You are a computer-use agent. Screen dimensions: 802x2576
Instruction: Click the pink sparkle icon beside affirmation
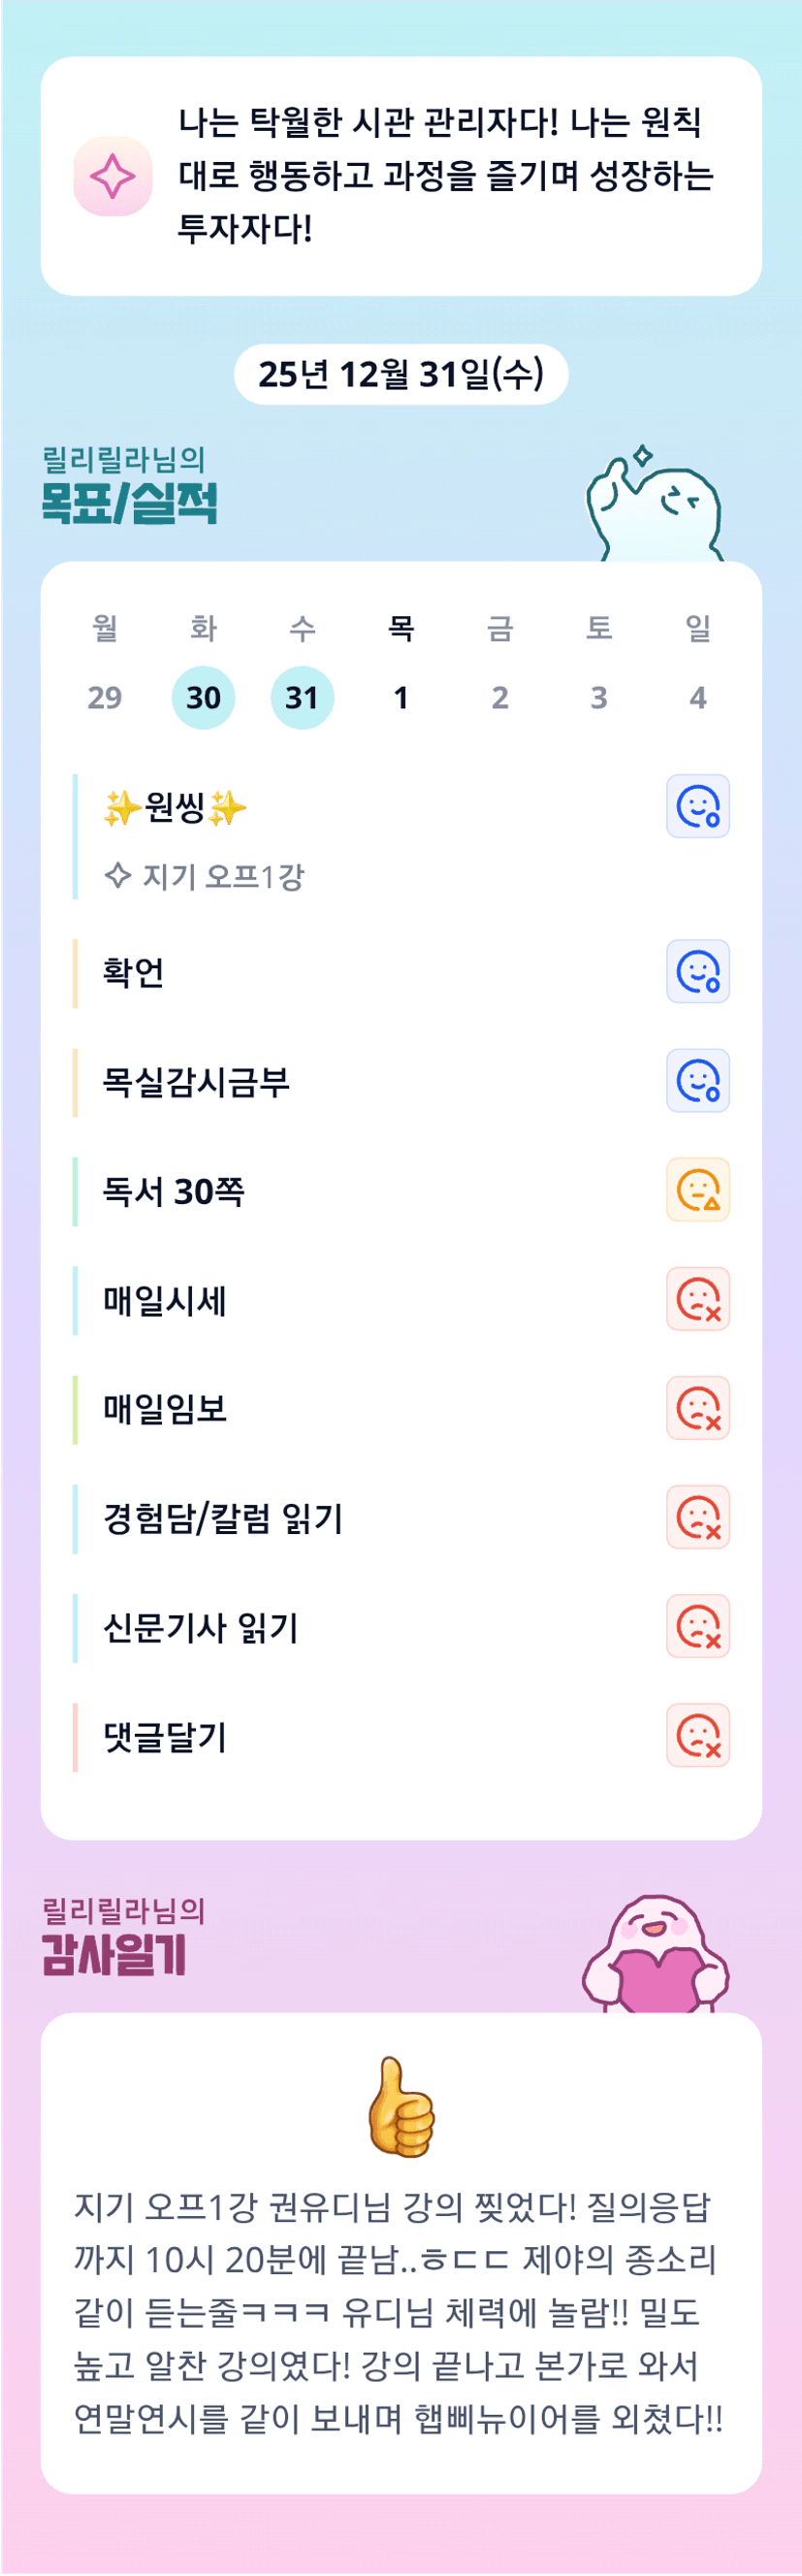(113, 177)
